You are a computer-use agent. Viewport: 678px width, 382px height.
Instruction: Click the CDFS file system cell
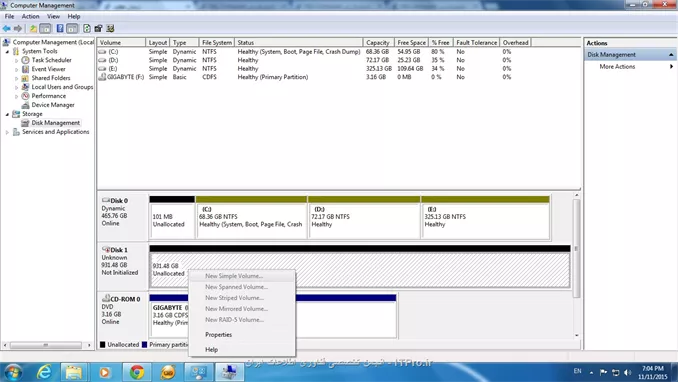point(209,77)
